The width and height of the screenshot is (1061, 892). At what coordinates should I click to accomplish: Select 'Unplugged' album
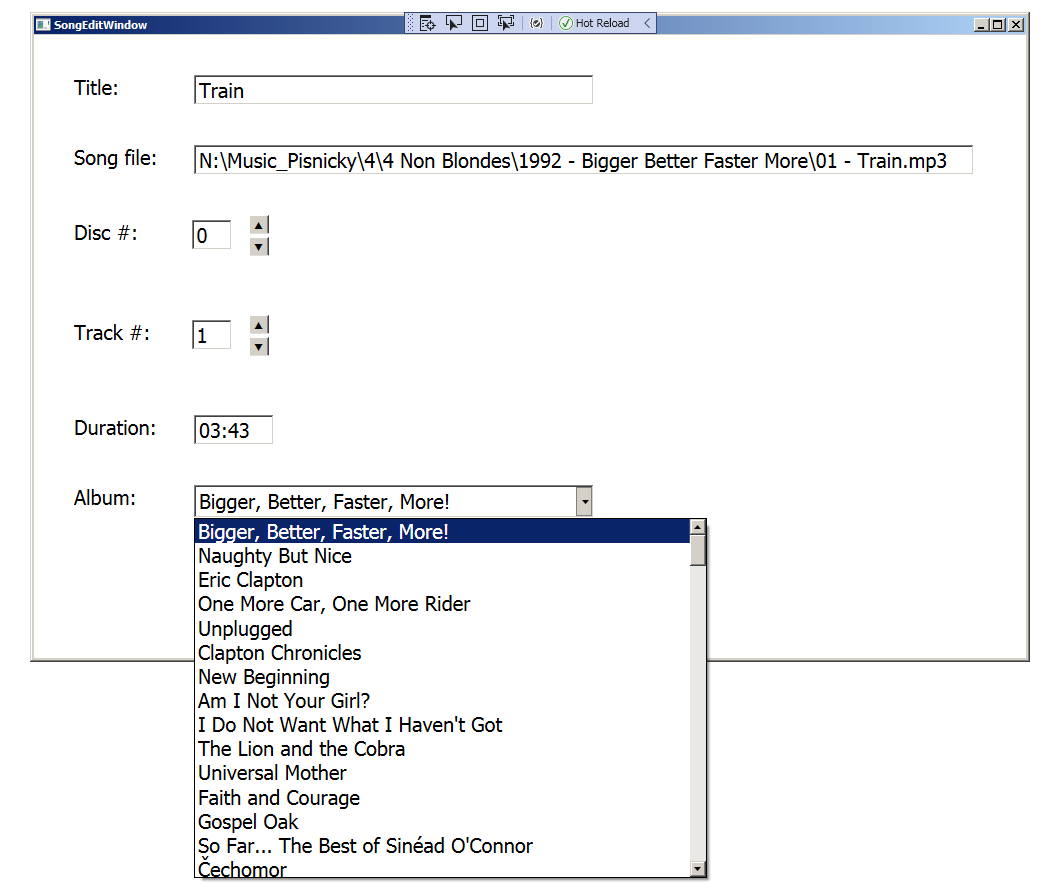[443, 629]
